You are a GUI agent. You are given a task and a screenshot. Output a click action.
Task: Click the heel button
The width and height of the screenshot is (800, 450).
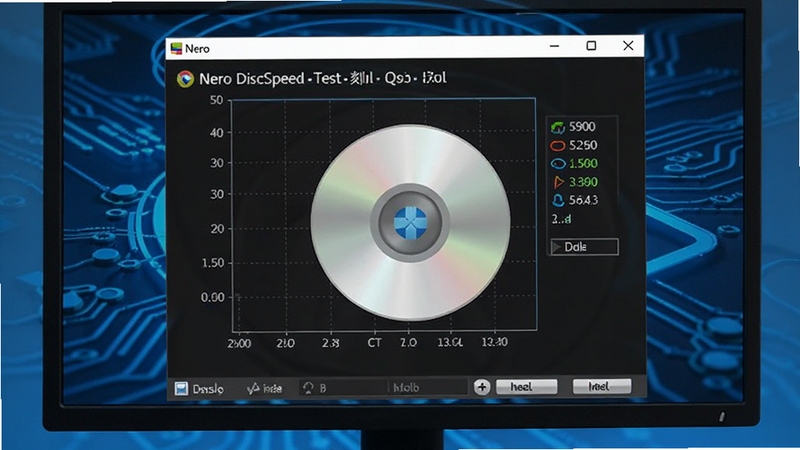click(x=527, y=387)
